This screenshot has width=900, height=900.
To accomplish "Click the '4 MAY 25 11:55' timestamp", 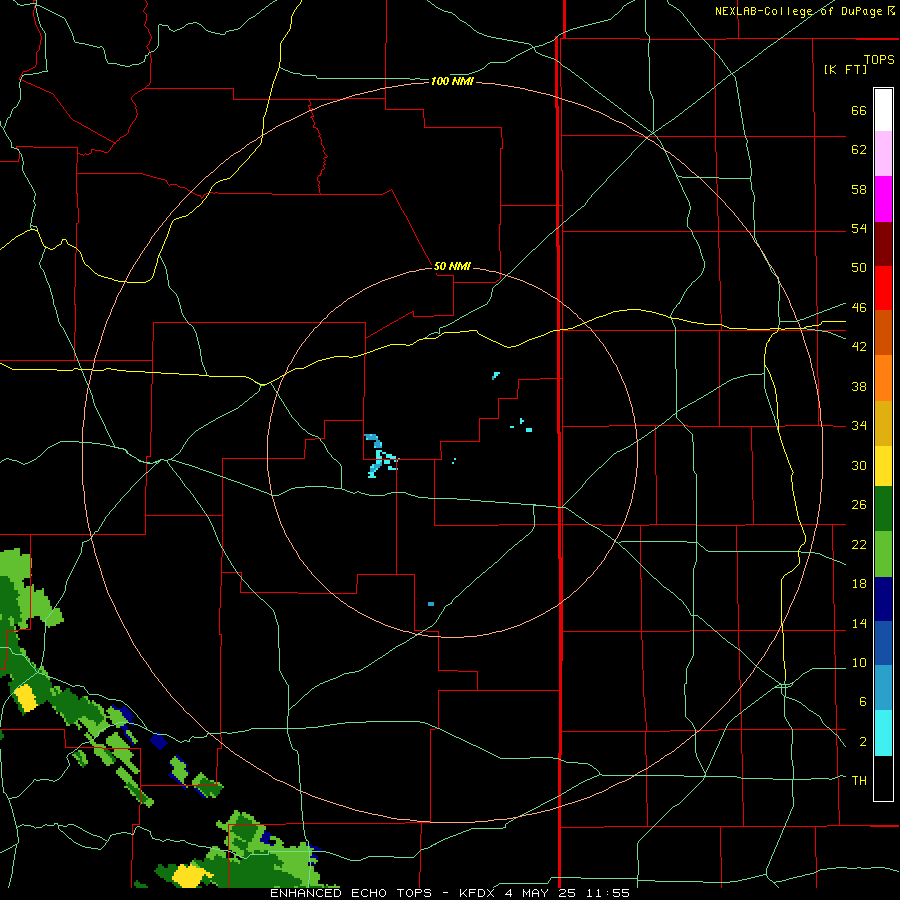I will click(x=567, y=893).
